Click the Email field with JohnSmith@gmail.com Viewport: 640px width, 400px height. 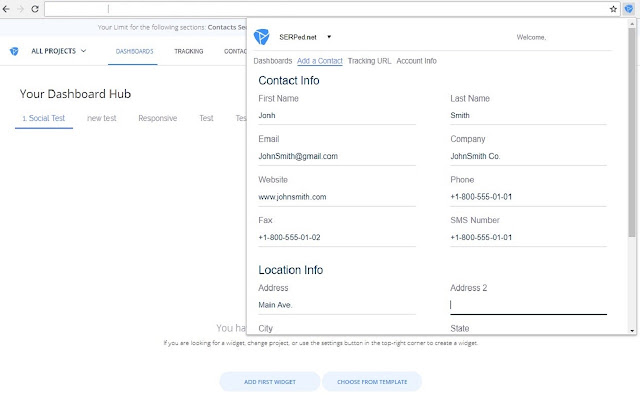click(x=337, y=156)
